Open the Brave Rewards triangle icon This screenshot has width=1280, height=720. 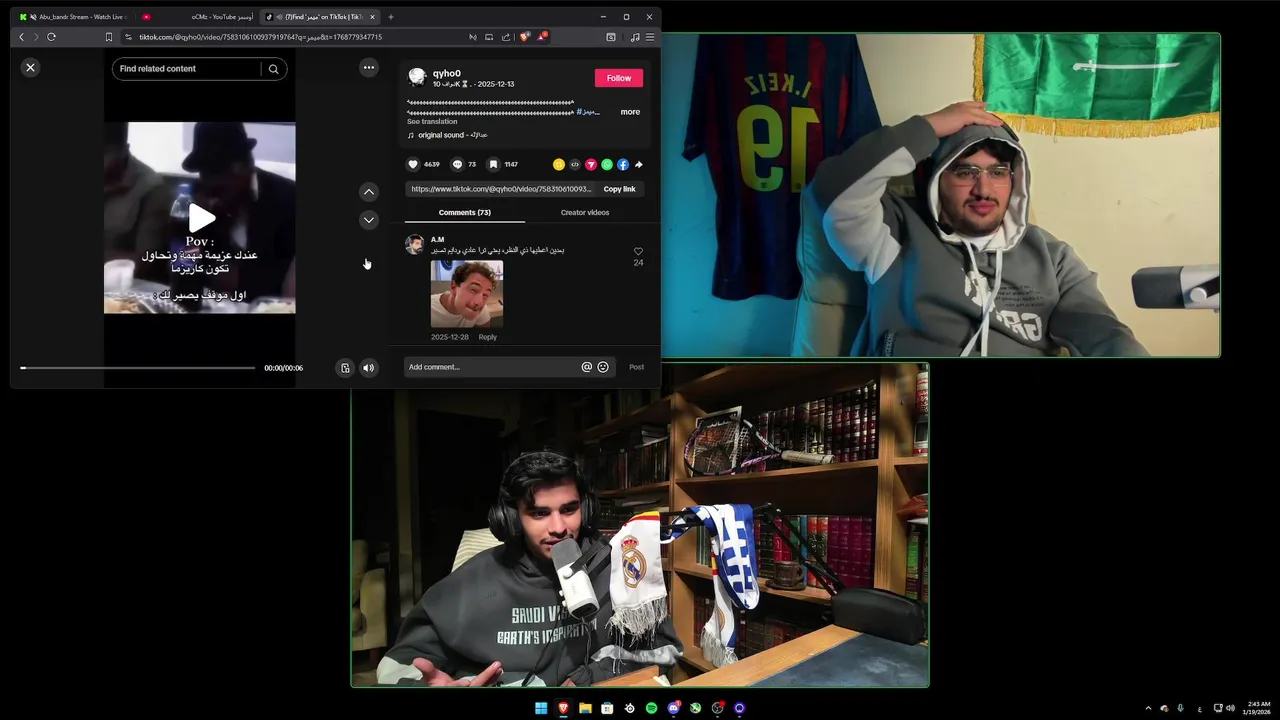542,37
